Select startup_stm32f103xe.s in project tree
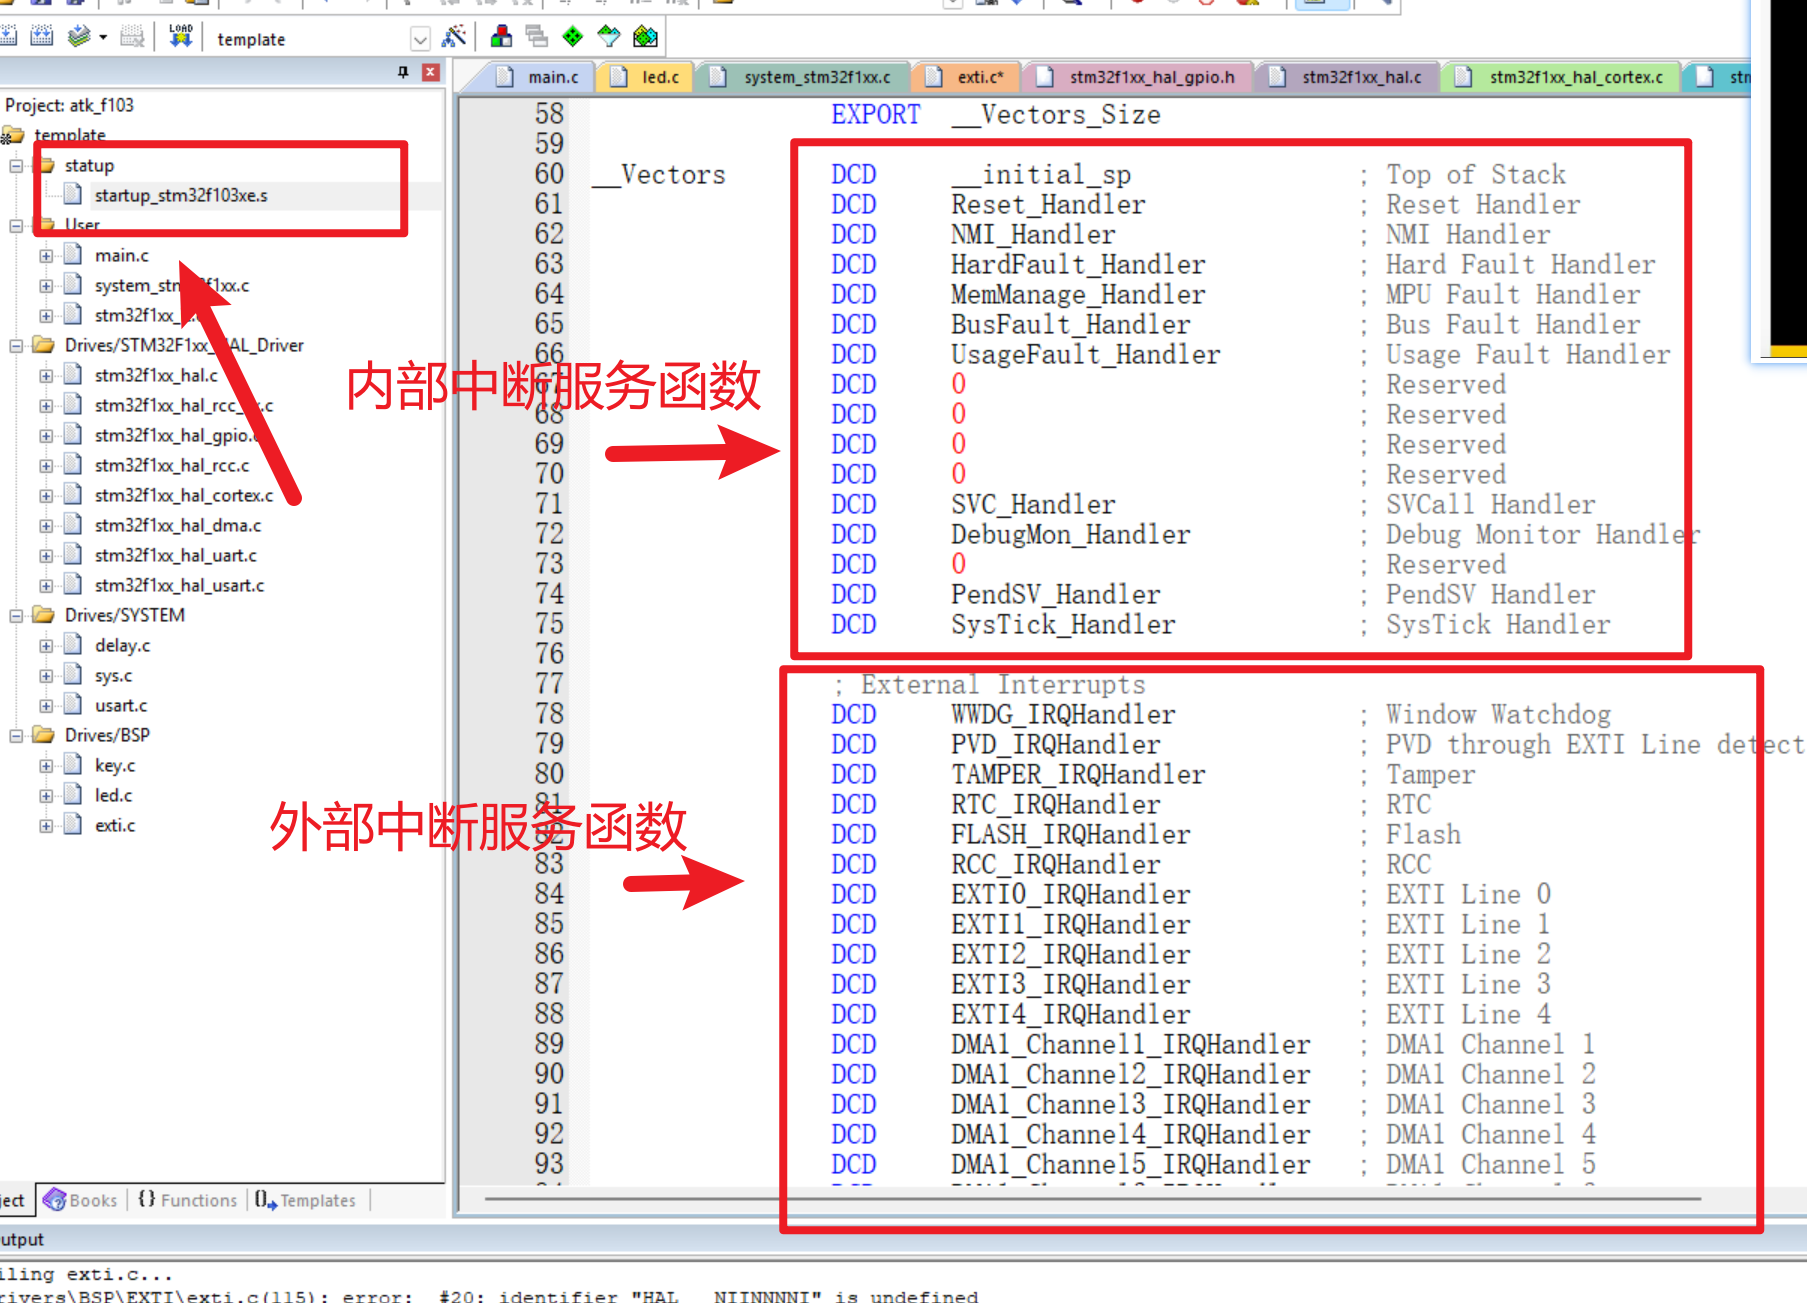Screen dimensions: 1807x1303 click(x=181, y=195)
